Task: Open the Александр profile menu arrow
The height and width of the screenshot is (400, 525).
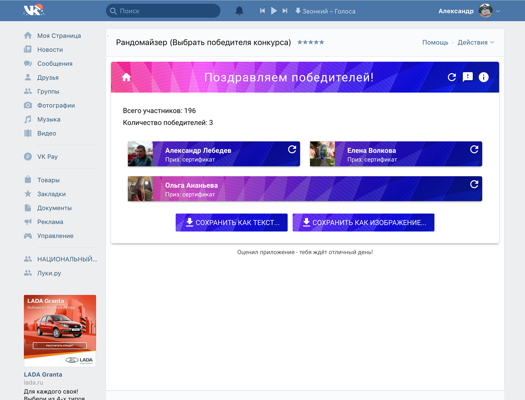Action: [x=498, y=11]
